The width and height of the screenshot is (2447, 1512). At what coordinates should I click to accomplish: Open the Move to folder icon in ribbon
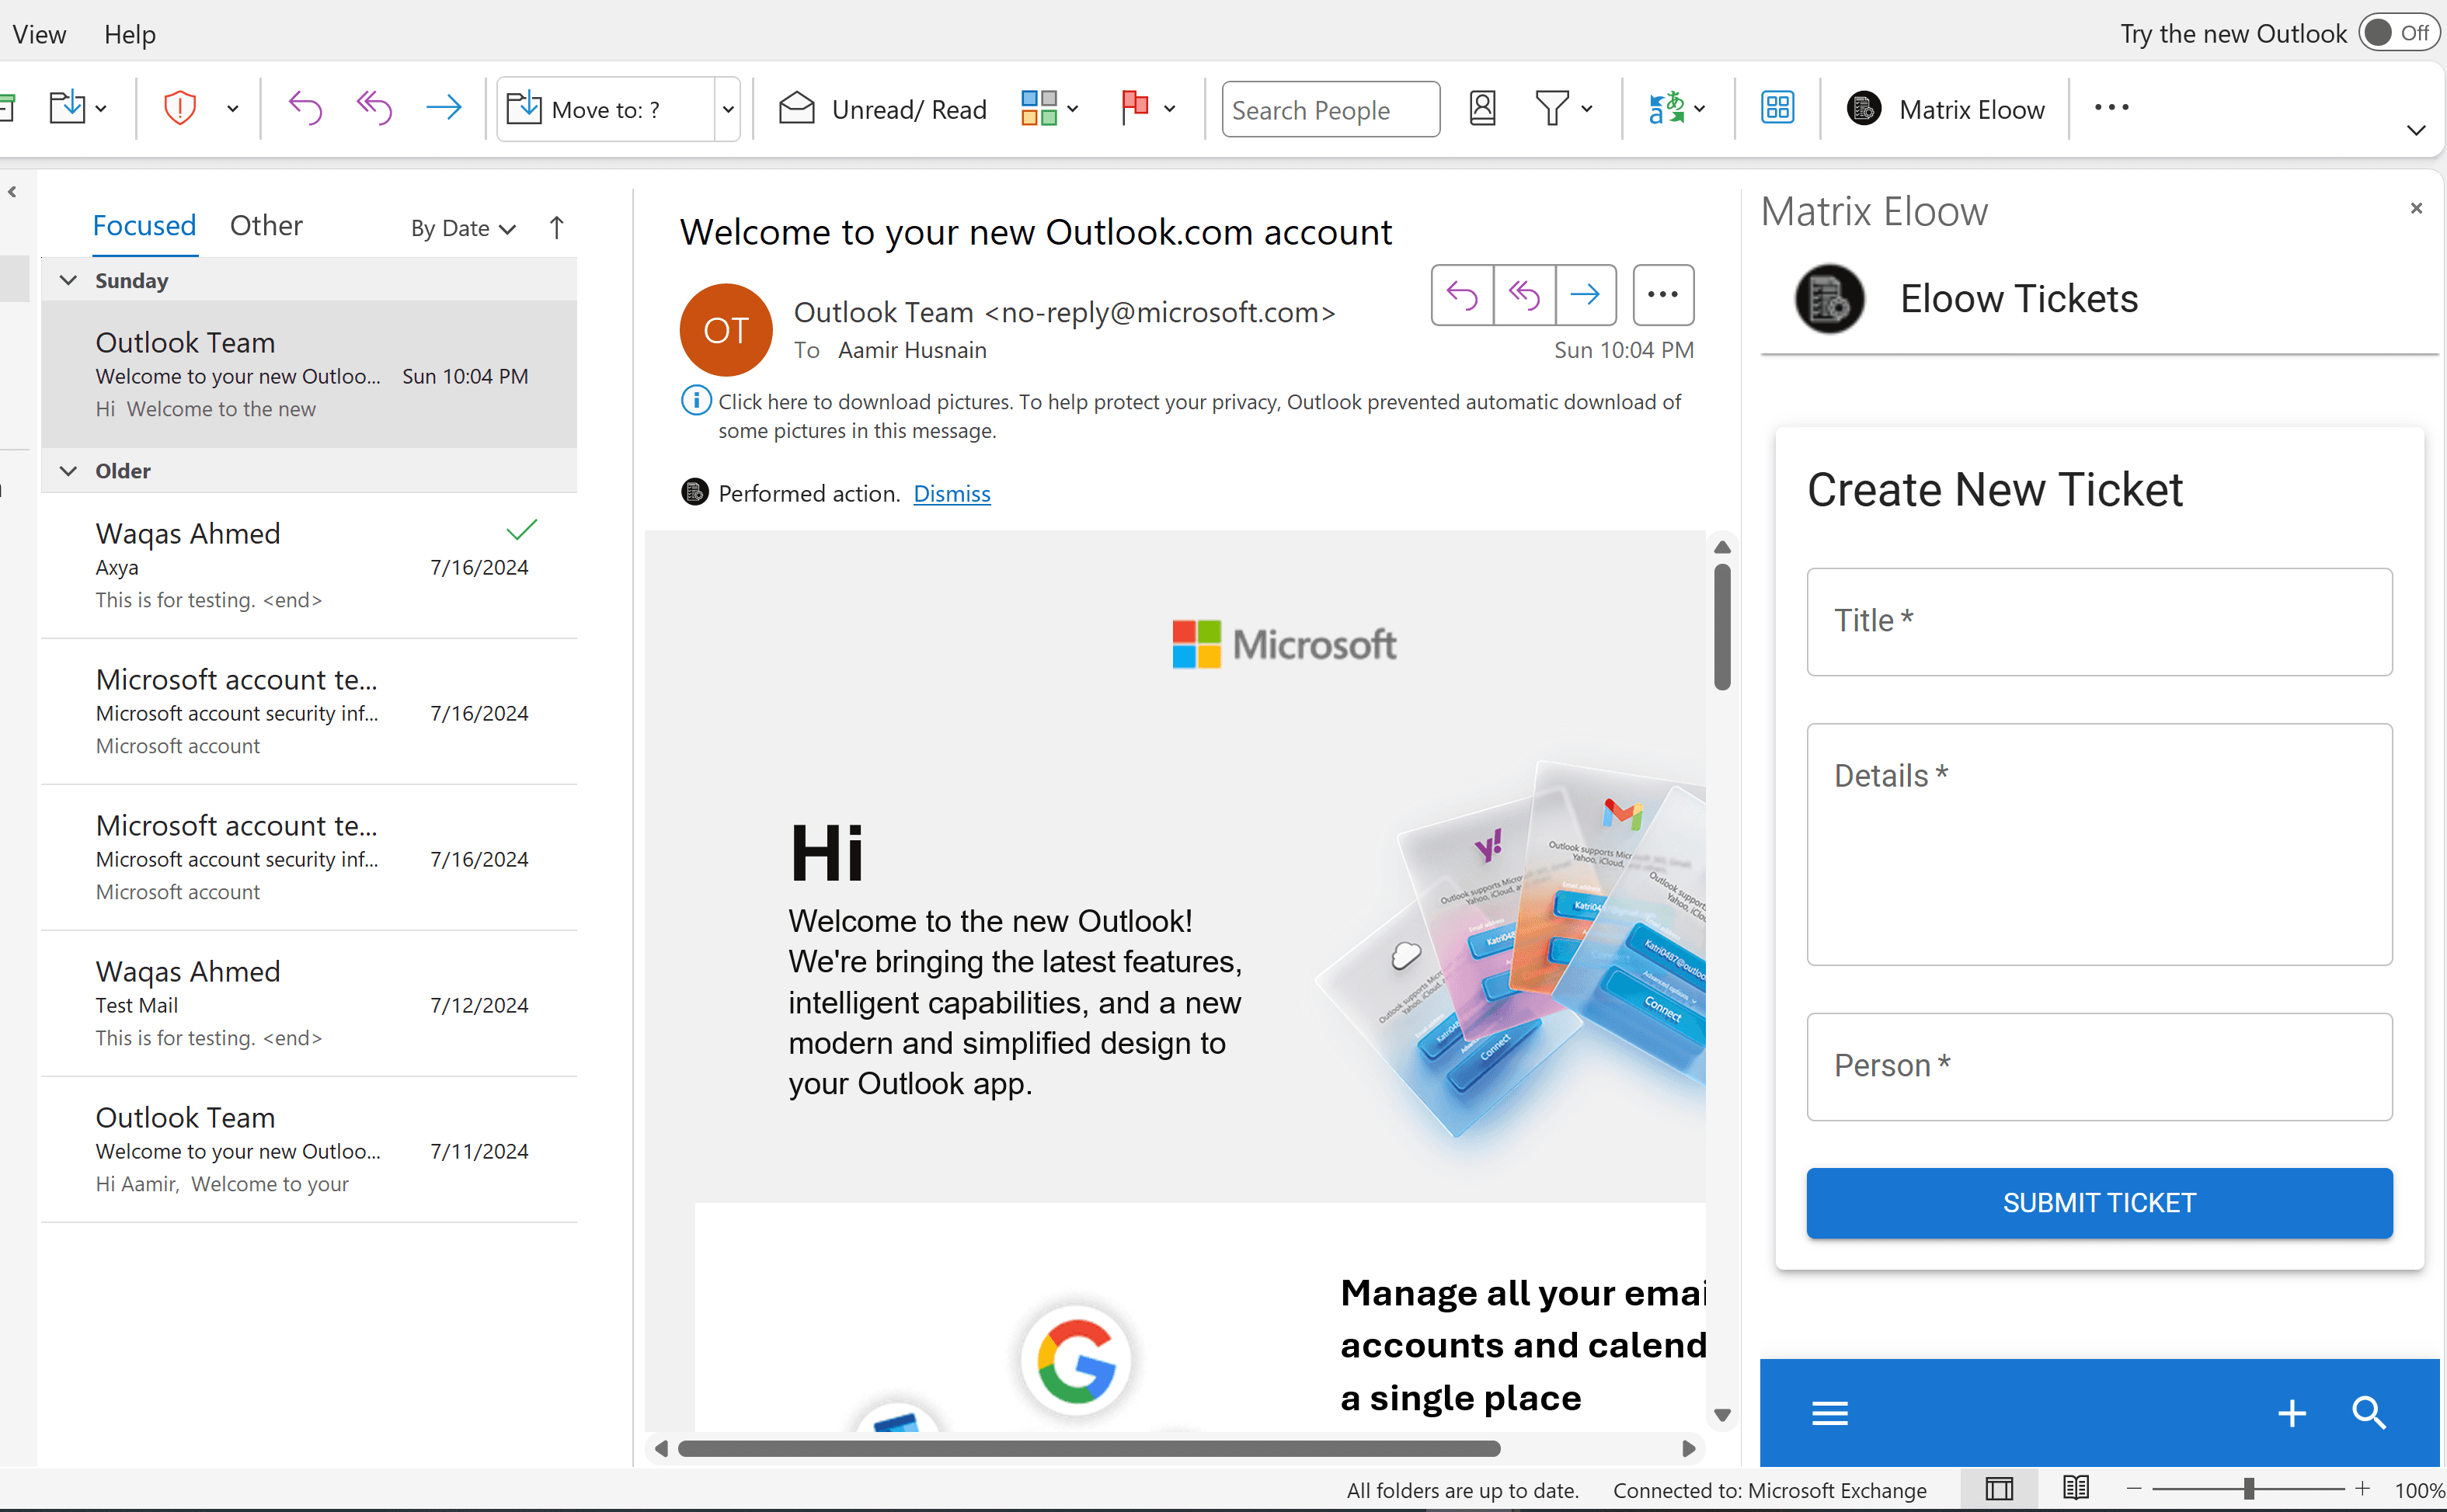tap(68, 108)
